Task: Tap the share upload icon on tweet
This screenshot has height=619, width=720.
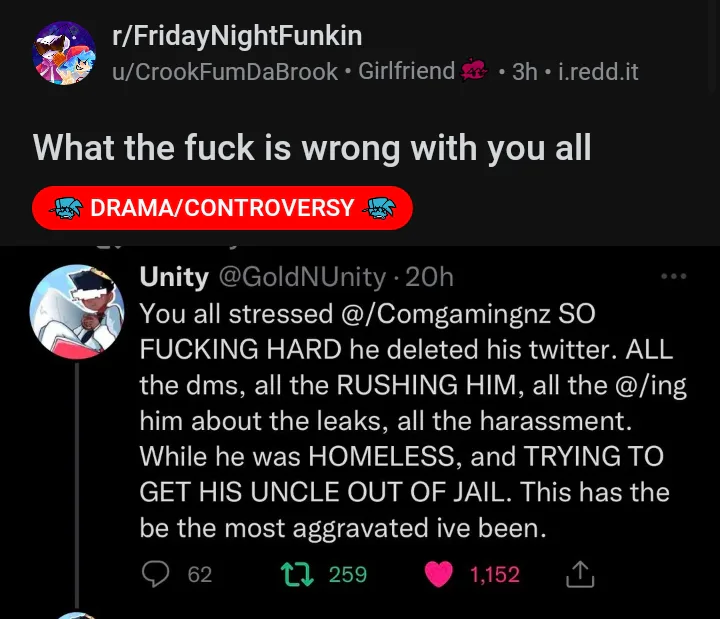Action: pyautogui.click(x=581, y=574)
